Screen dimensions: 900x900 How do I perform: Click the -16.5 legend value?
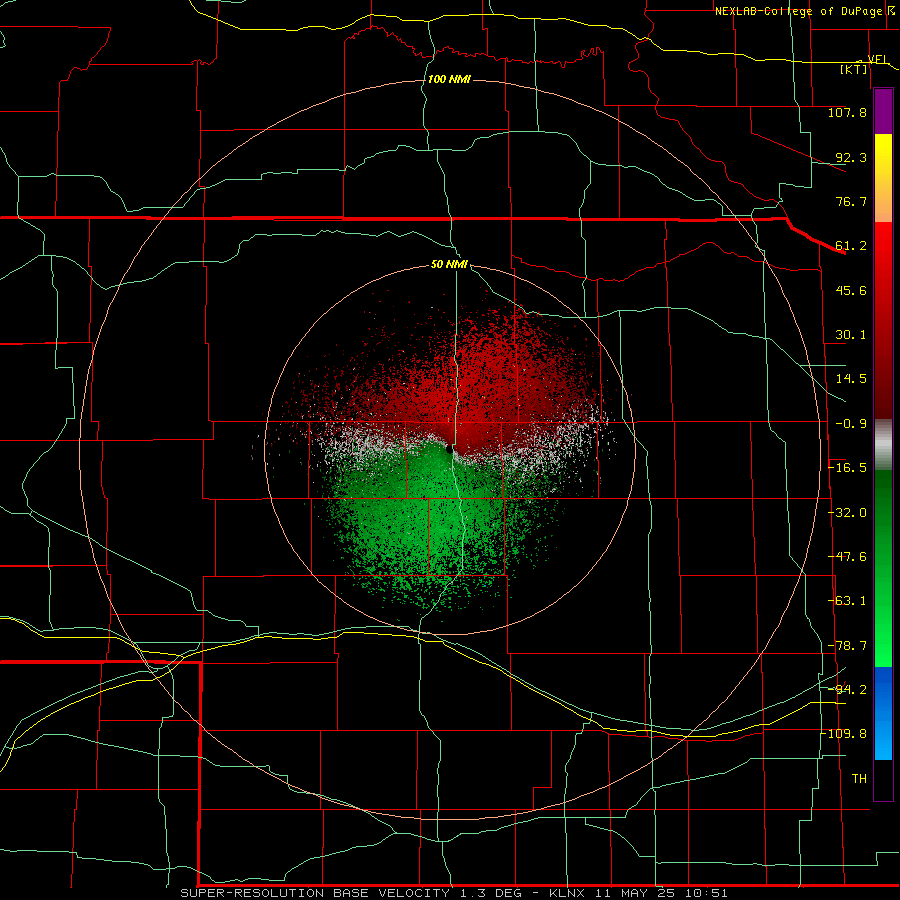click(x=847, y=468)
